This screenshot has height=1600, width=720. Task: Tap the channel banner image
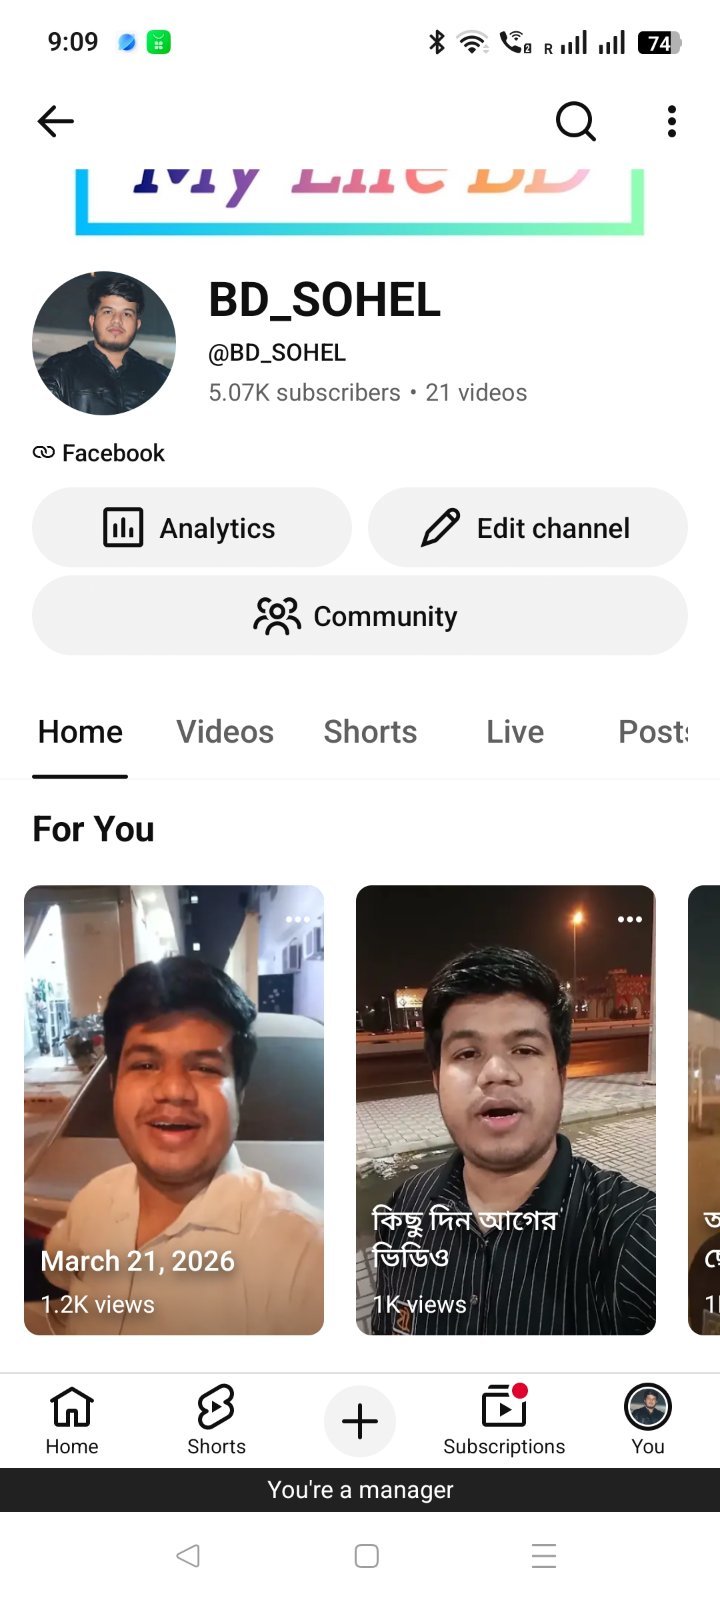click(x=360, y=202)
